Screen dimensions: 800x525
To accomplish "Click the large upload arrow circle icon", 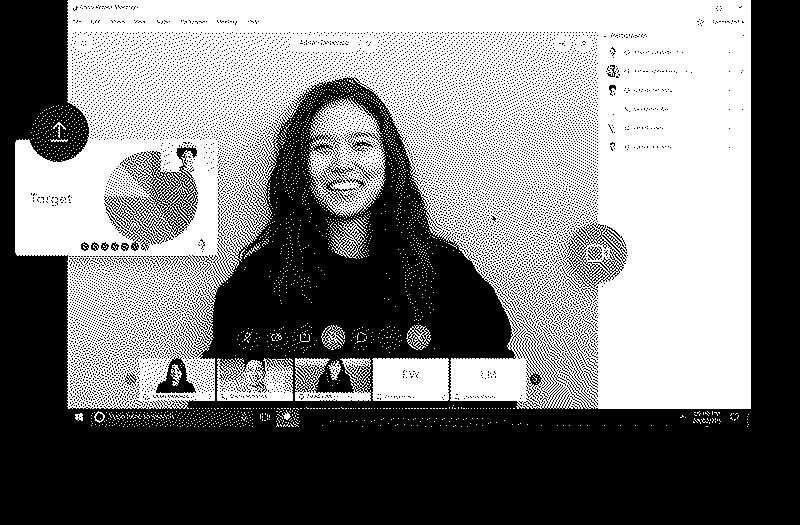I will click(59, 131).
